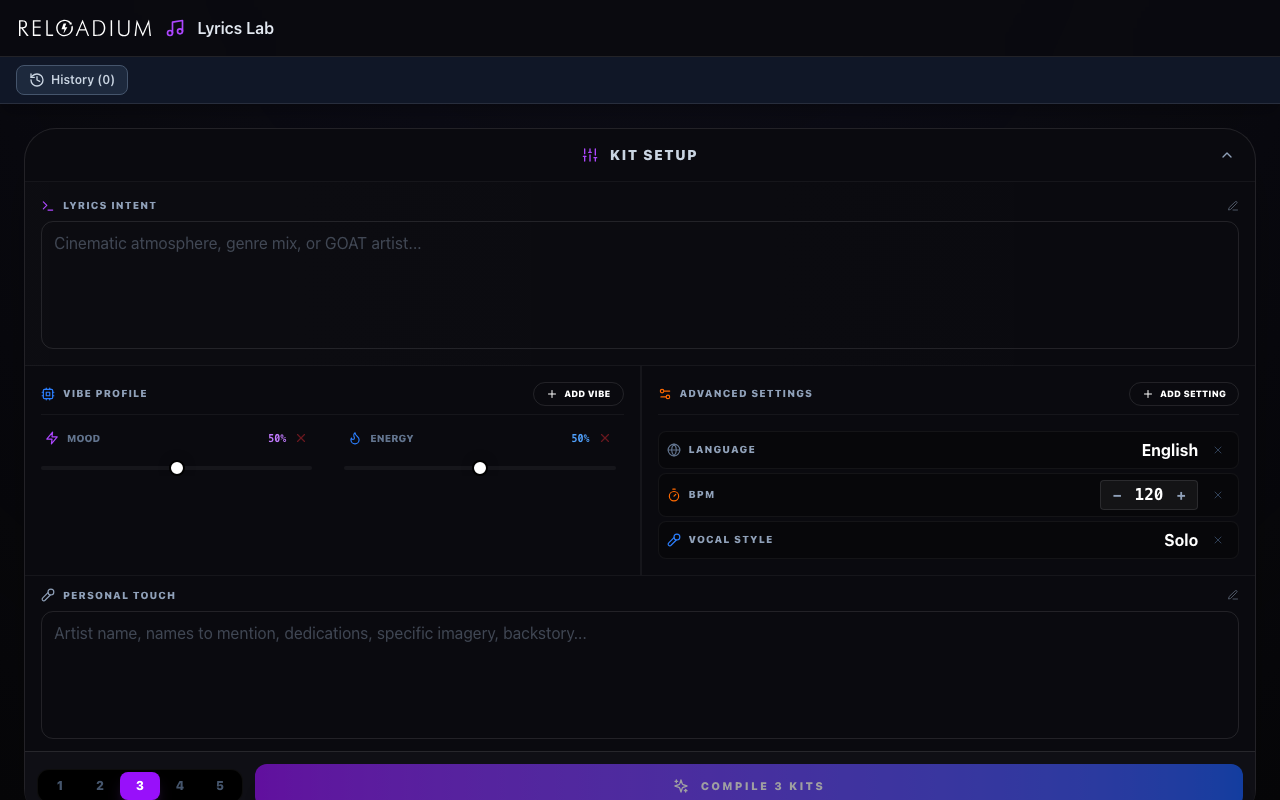This screenshot has height=800, width=1280.
Task: Select kit count 1
Action: coord(60,786)
